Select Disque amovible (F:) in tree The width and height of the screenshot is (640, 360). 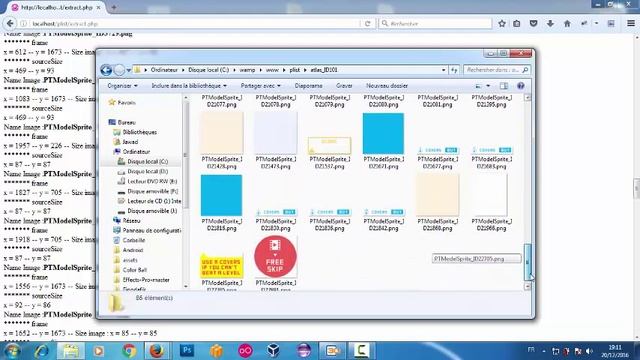coord(148,191)
